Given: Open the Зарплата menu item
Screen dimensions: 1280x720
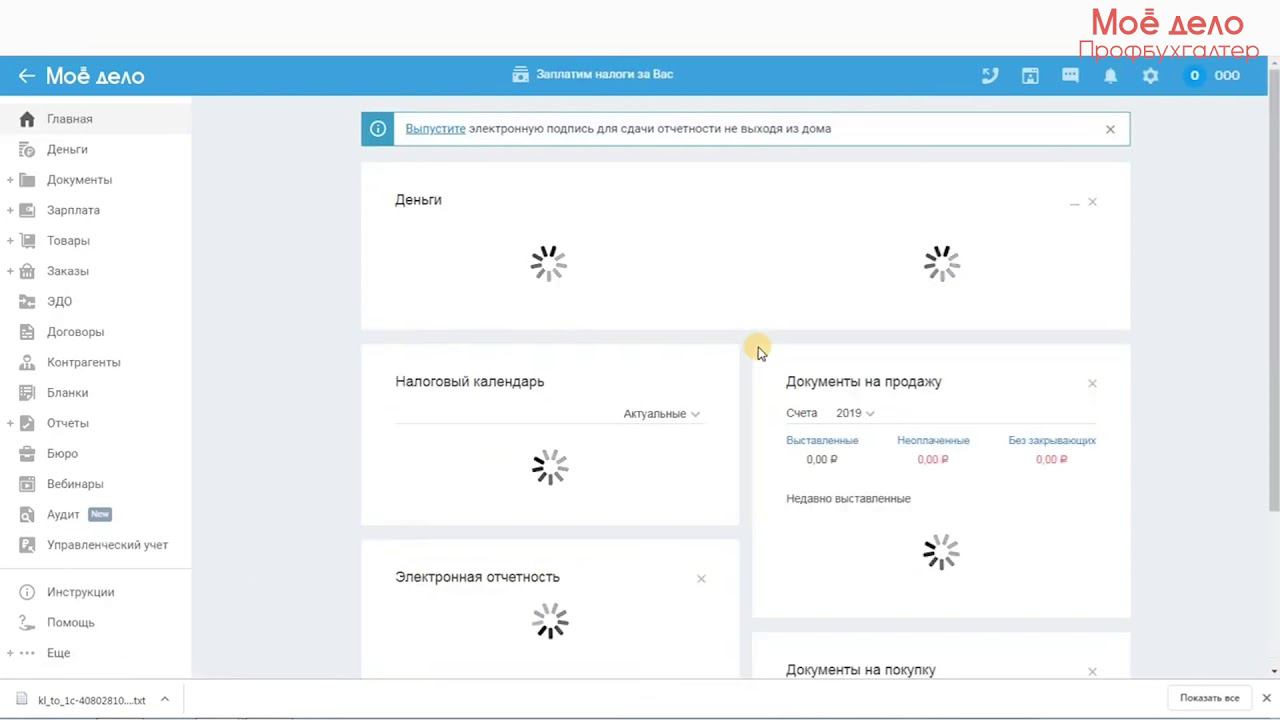Looking at the screenshot, I should [x=96, y=210].
